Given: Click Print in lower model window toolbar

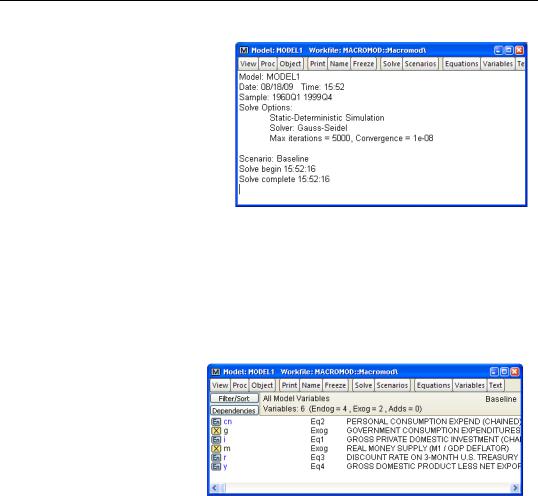Looking at the screenshot, I should [x=289, y=386].
